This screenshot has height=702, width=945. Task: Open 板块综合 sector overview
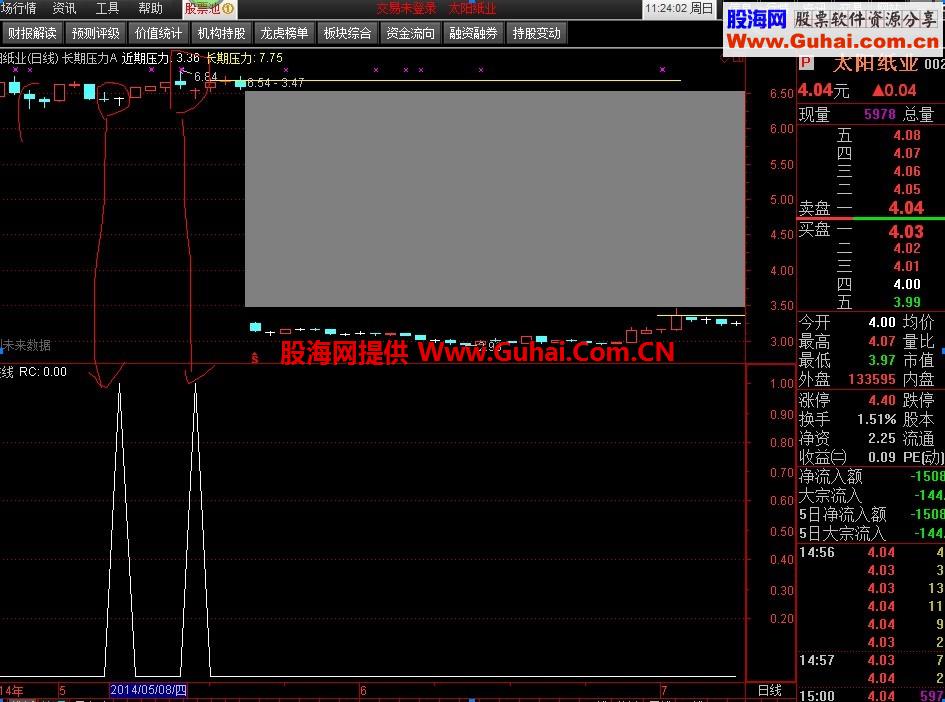[347, 33]
